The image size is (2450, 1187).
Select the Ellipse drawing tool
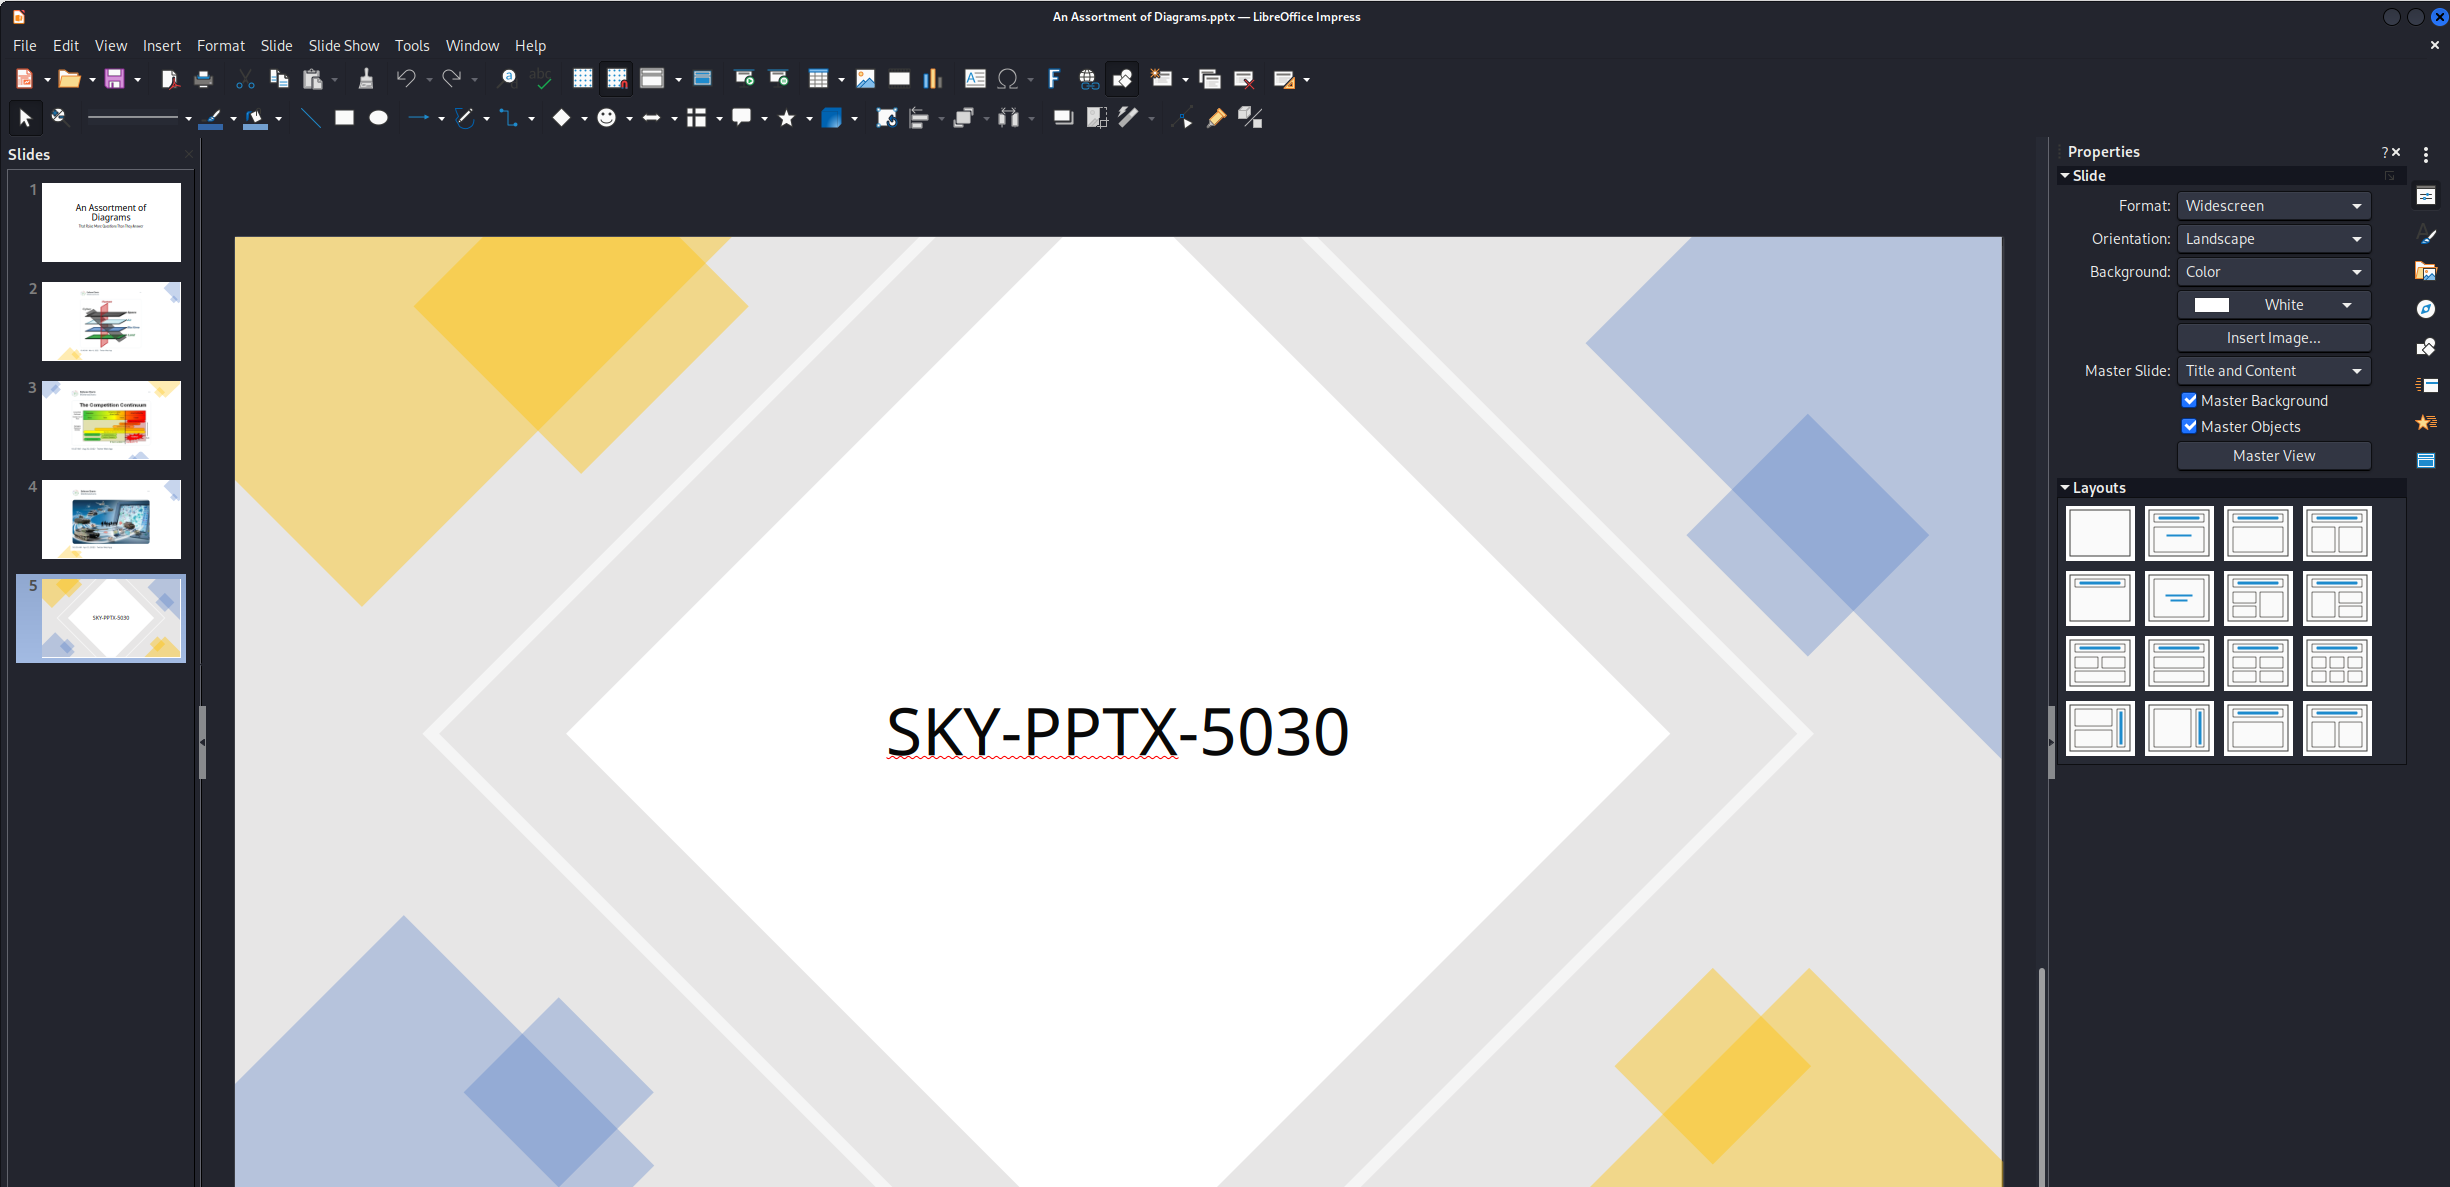click(378, 118)
